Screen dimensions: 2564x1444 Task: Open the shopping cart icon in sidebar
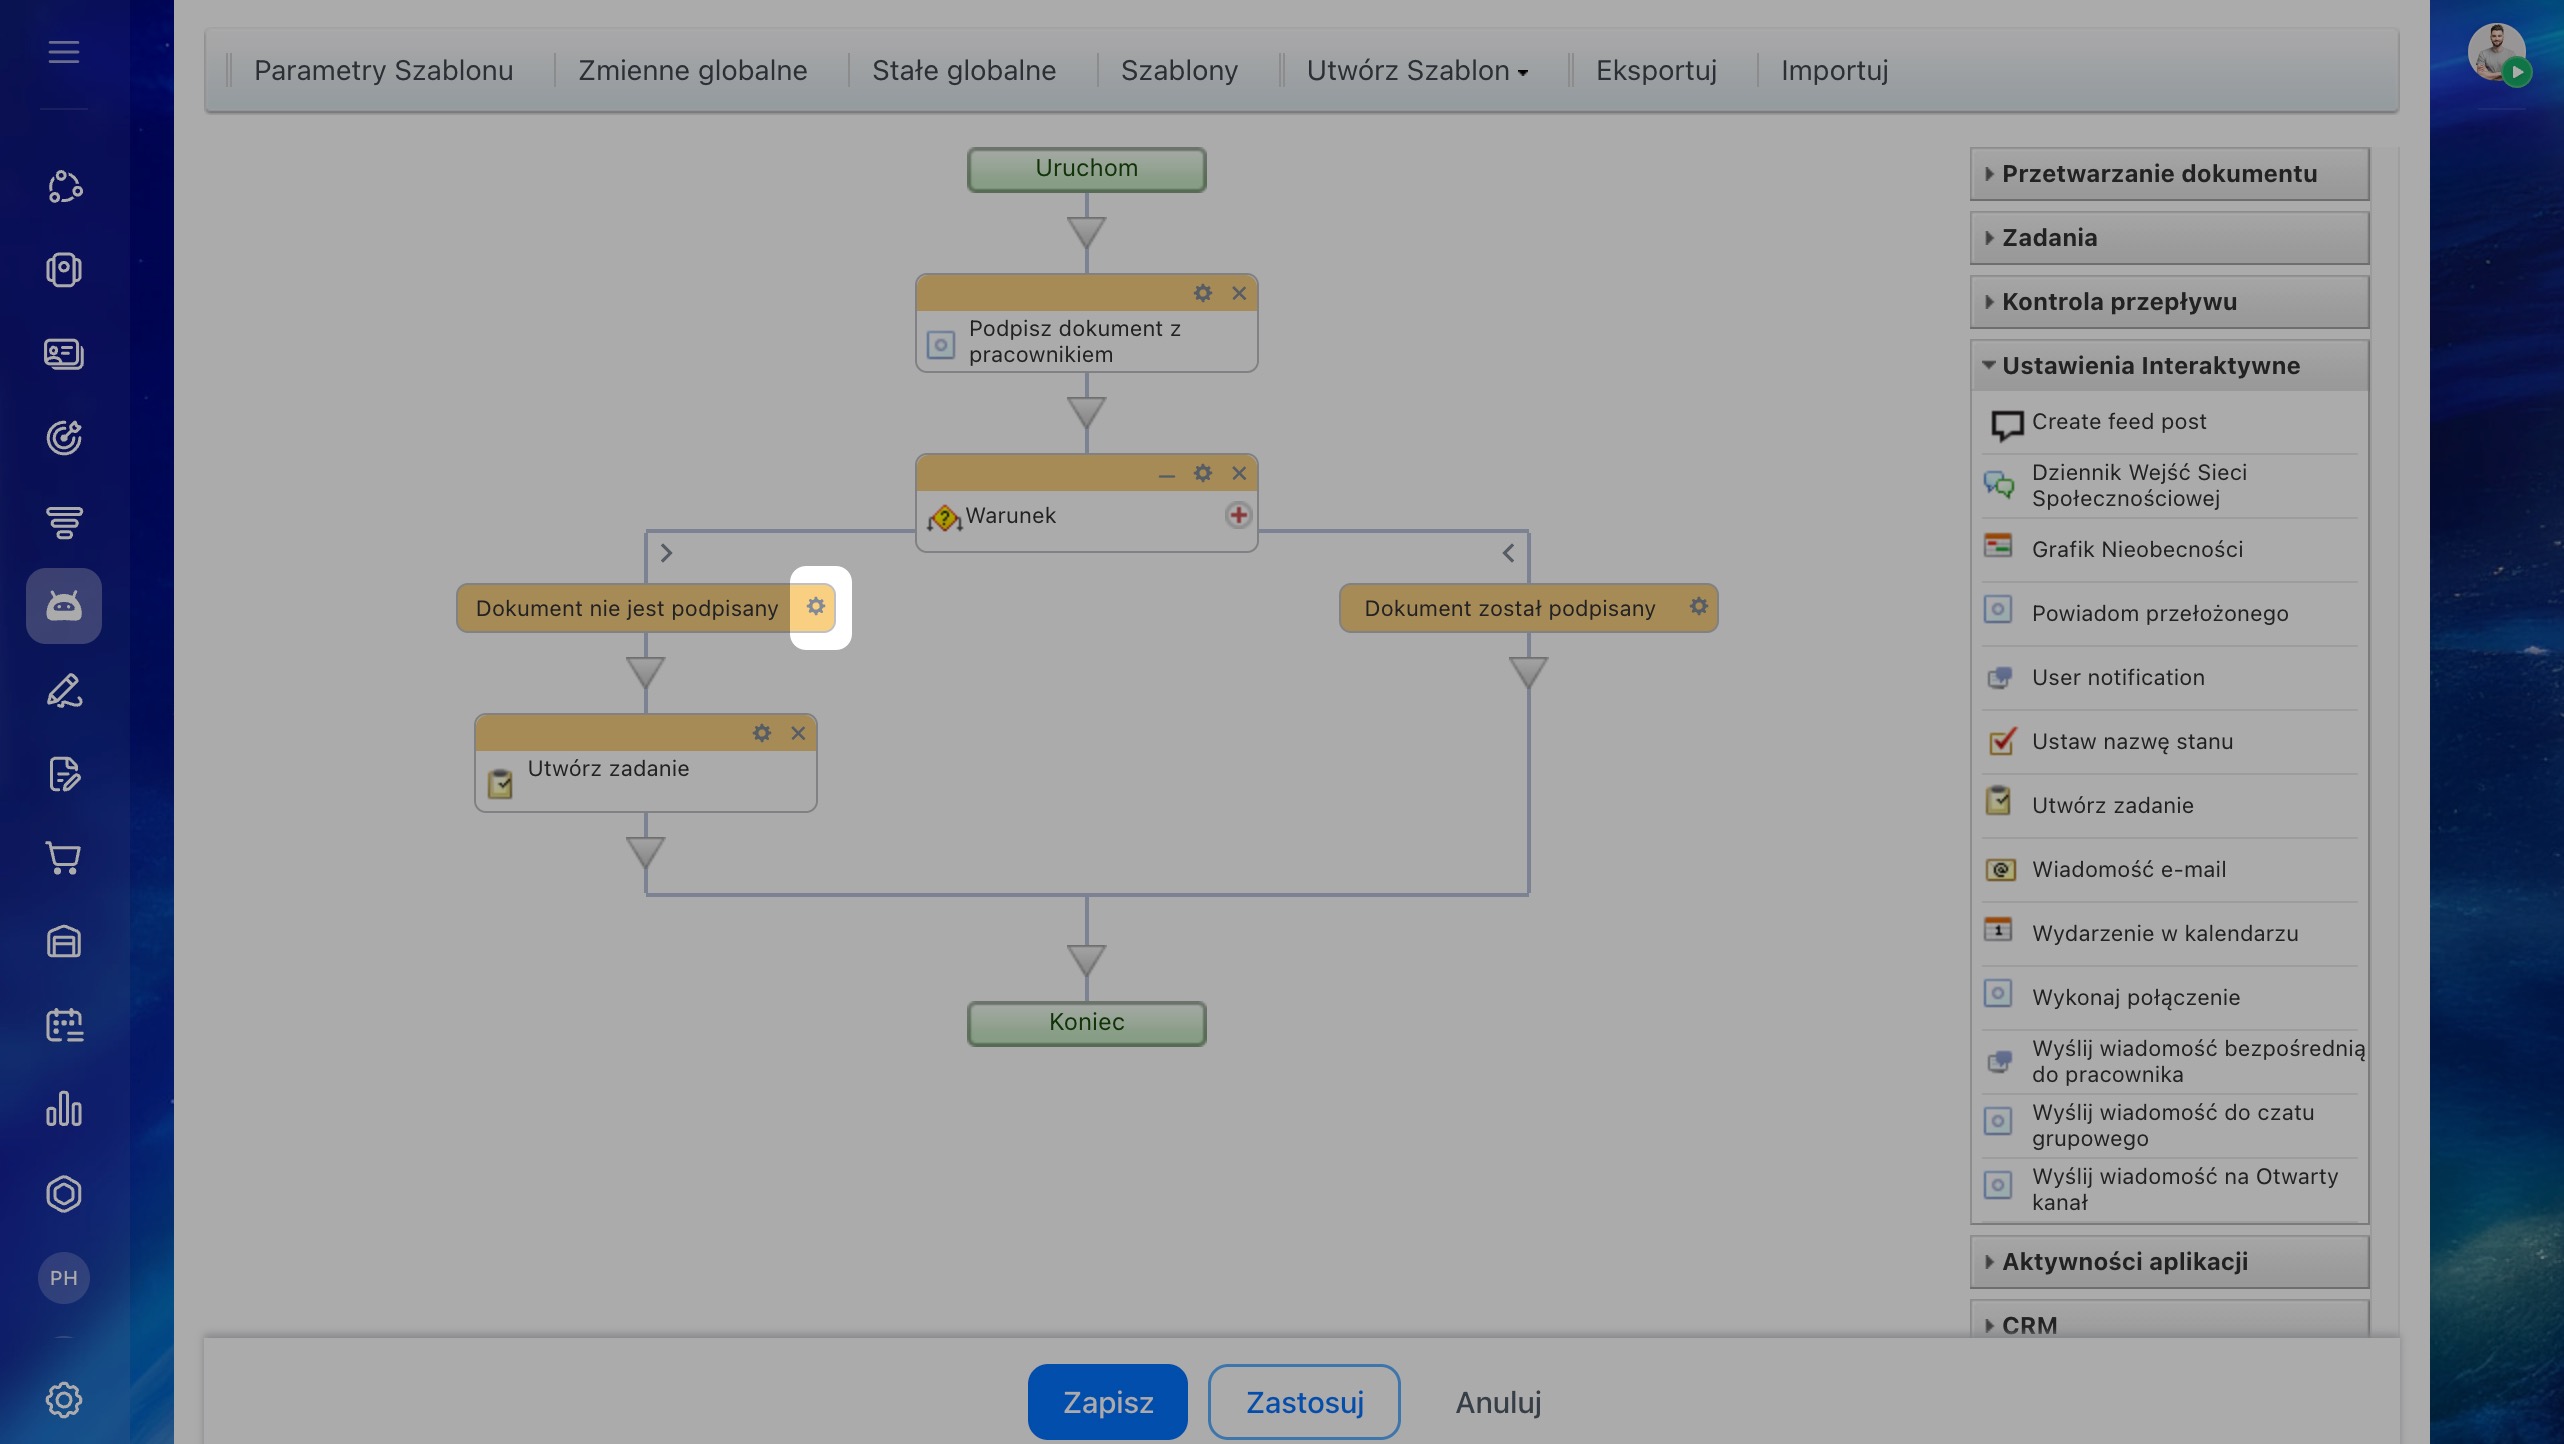pos(64,858)
